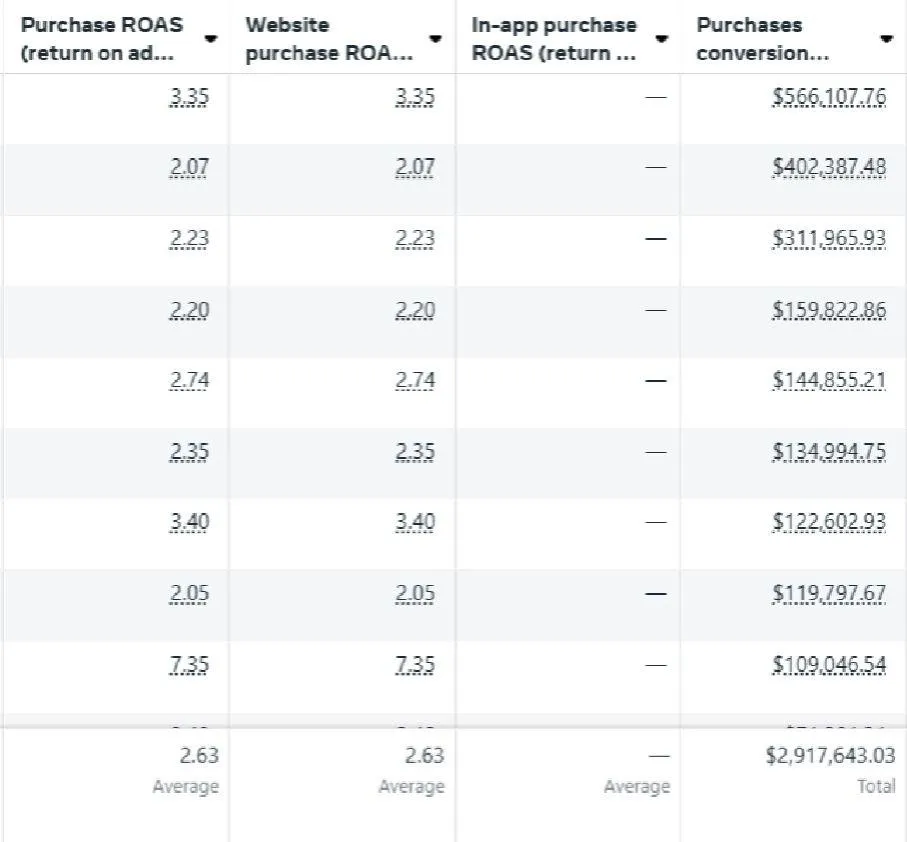The height and width of the screenshot is (842, 907).
Task: Click the $159,822.86 conversion value
Action: click(829, 310)
